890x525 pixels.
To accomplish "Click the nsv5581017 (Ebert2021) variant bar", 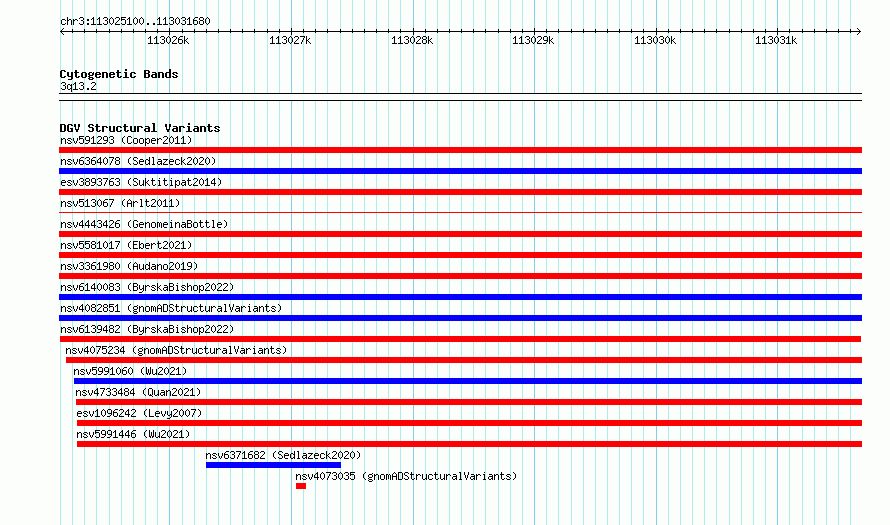I will tap(460, 255).
